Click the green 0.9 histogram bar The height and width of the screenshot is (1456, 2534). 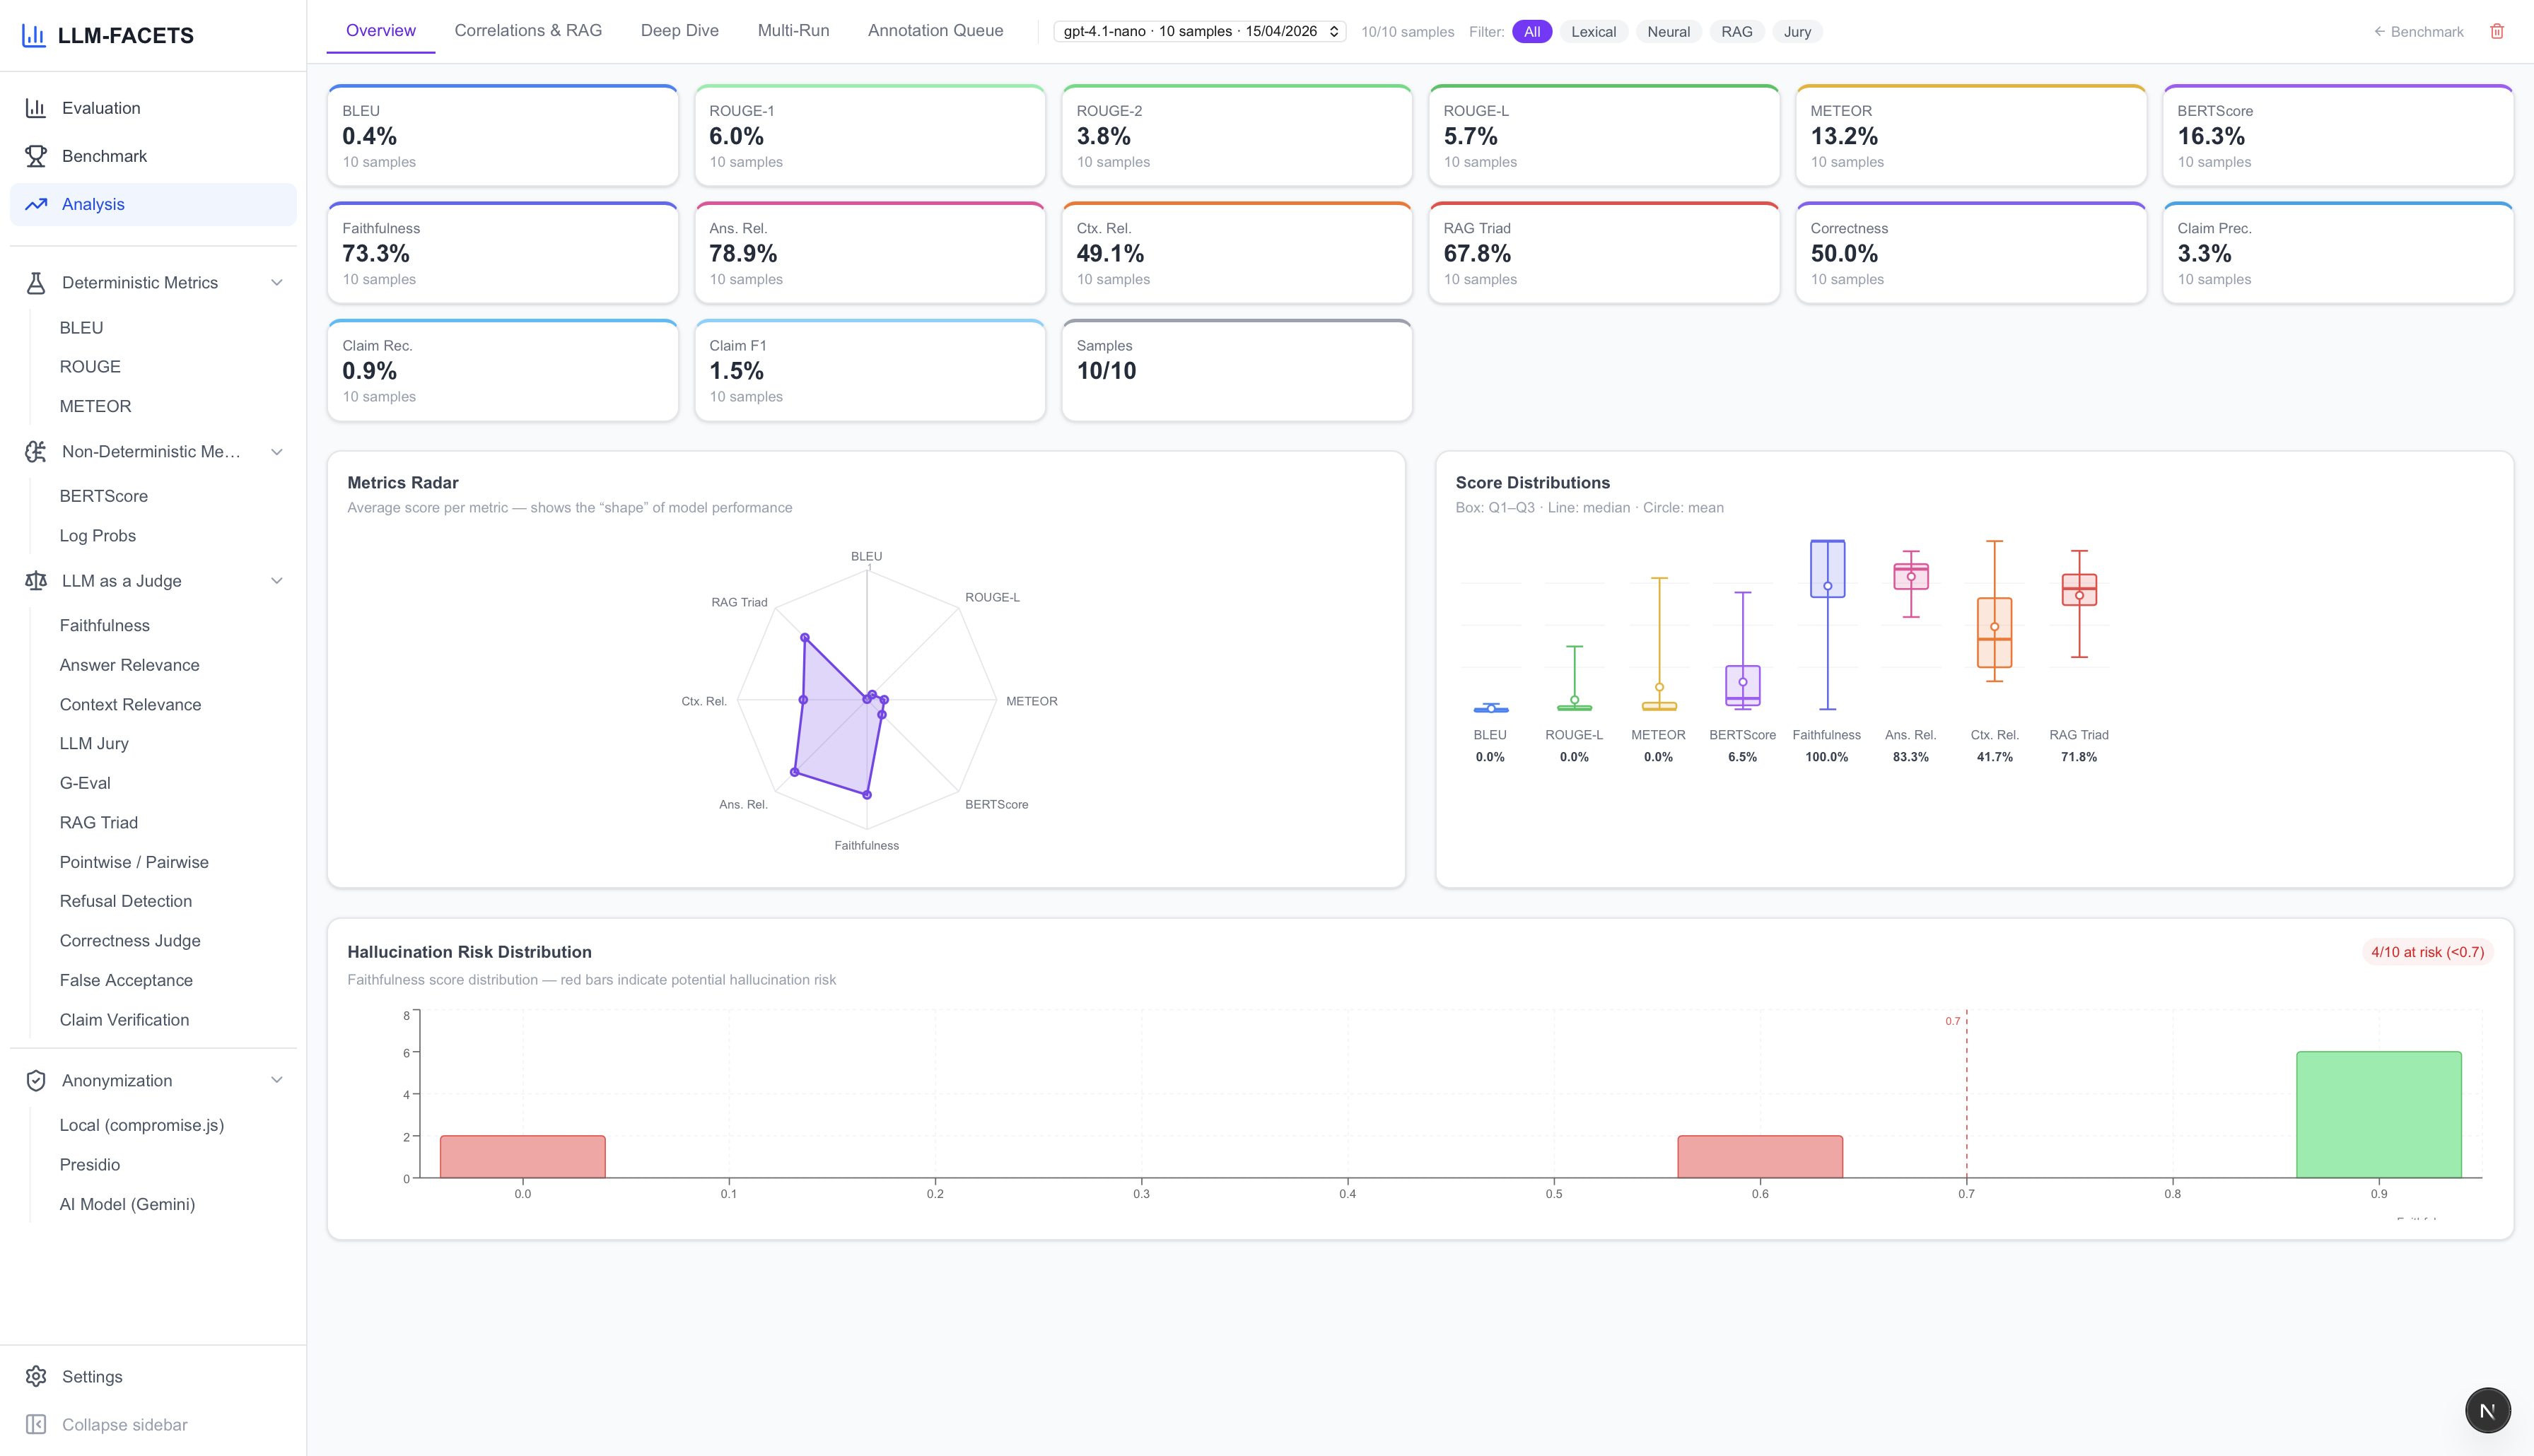point(2378,1114)
